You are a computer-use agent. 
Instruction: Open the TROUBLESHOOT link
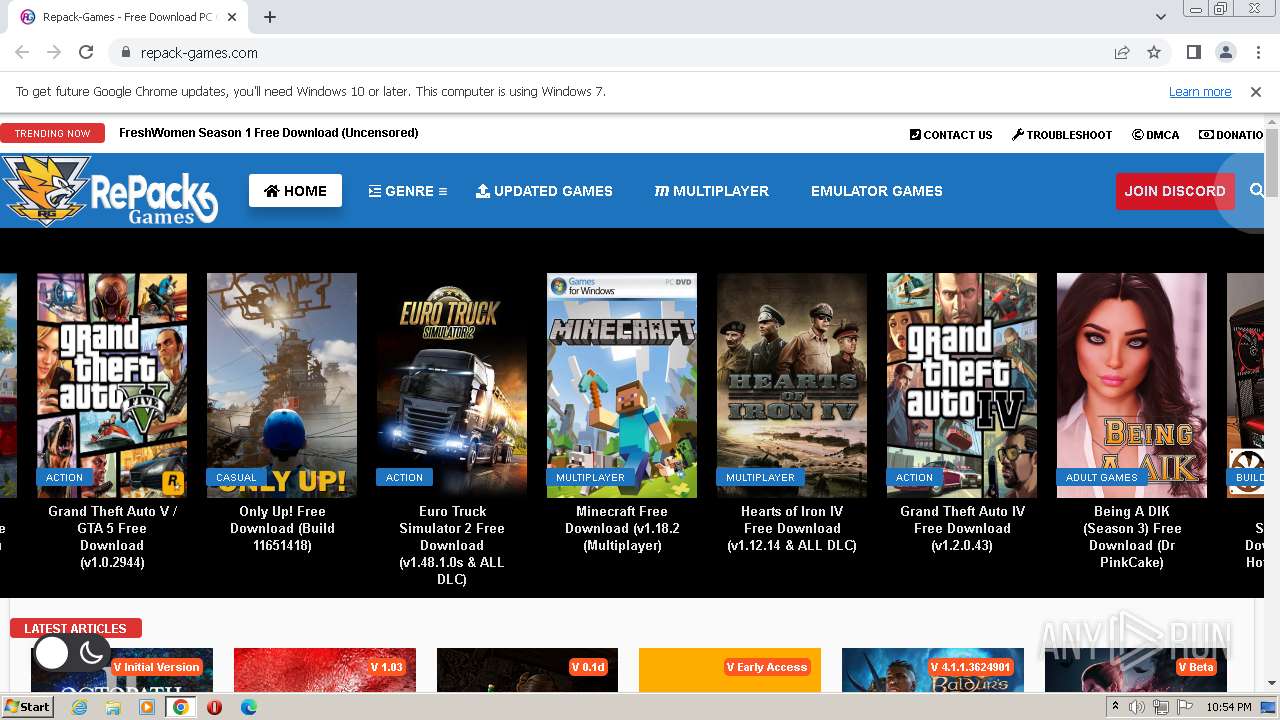tap(1062, 135)
